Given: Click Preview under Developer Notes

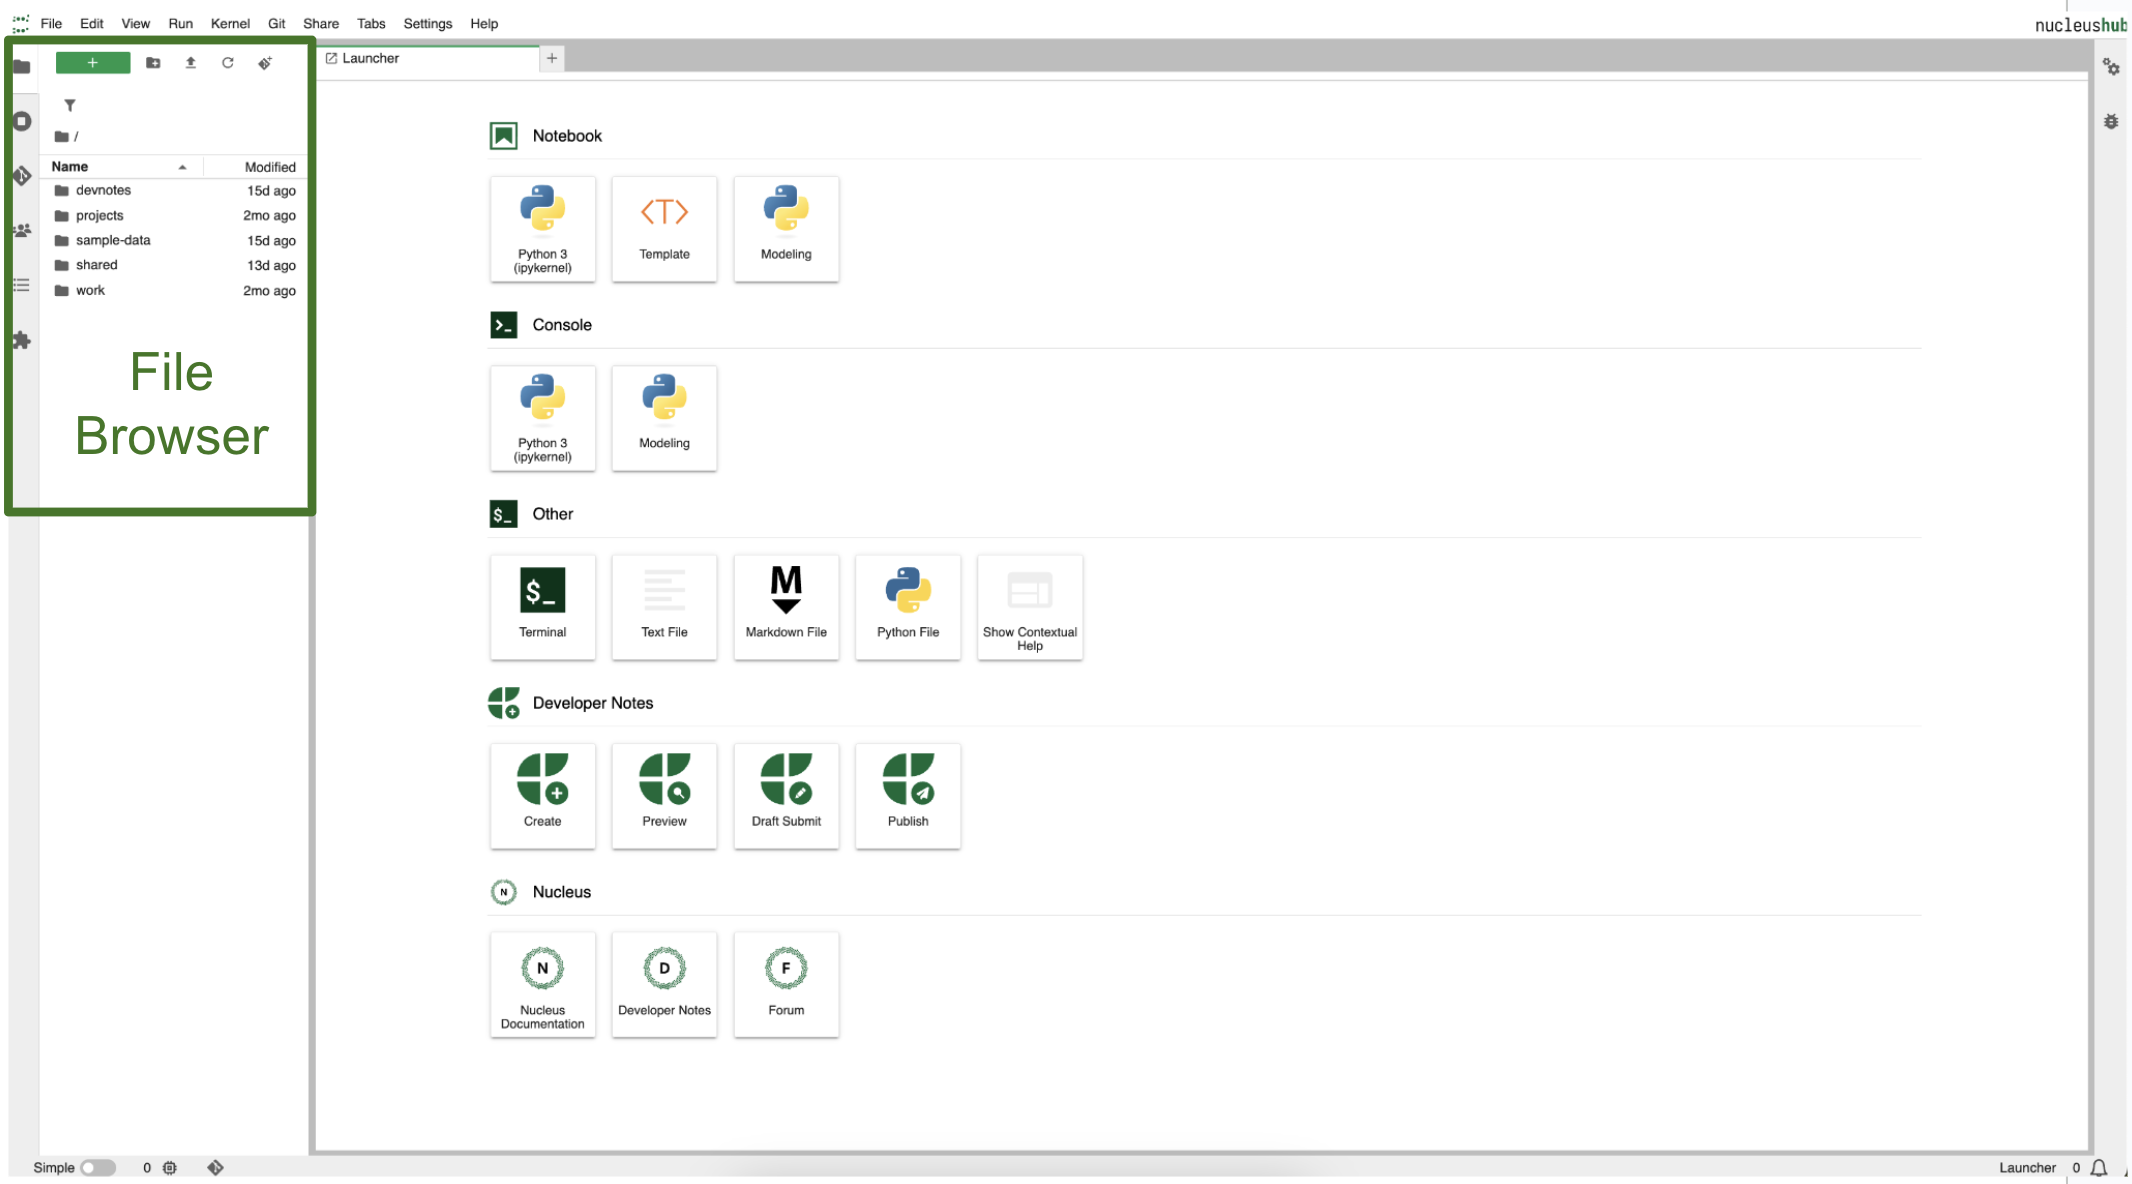Looking at the screenshot, I should click(664, 796).
